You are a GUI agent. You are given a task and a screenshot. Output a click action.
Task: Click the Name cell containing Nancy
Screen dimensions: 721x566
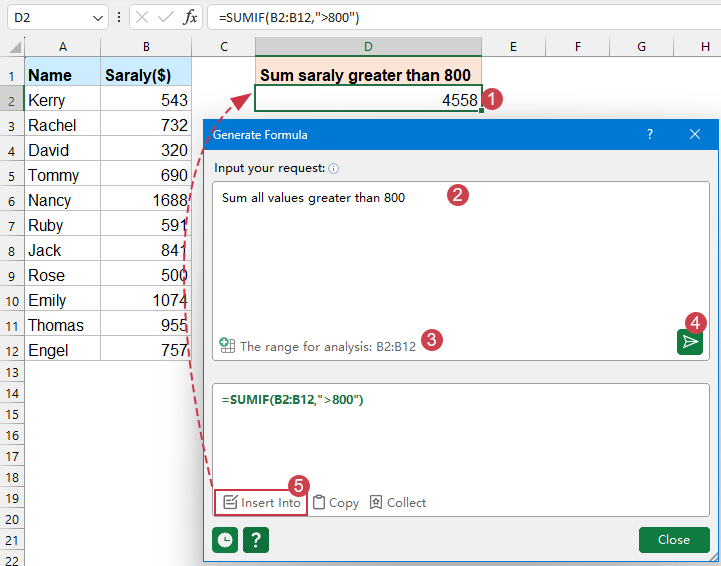tap(63, 200)
